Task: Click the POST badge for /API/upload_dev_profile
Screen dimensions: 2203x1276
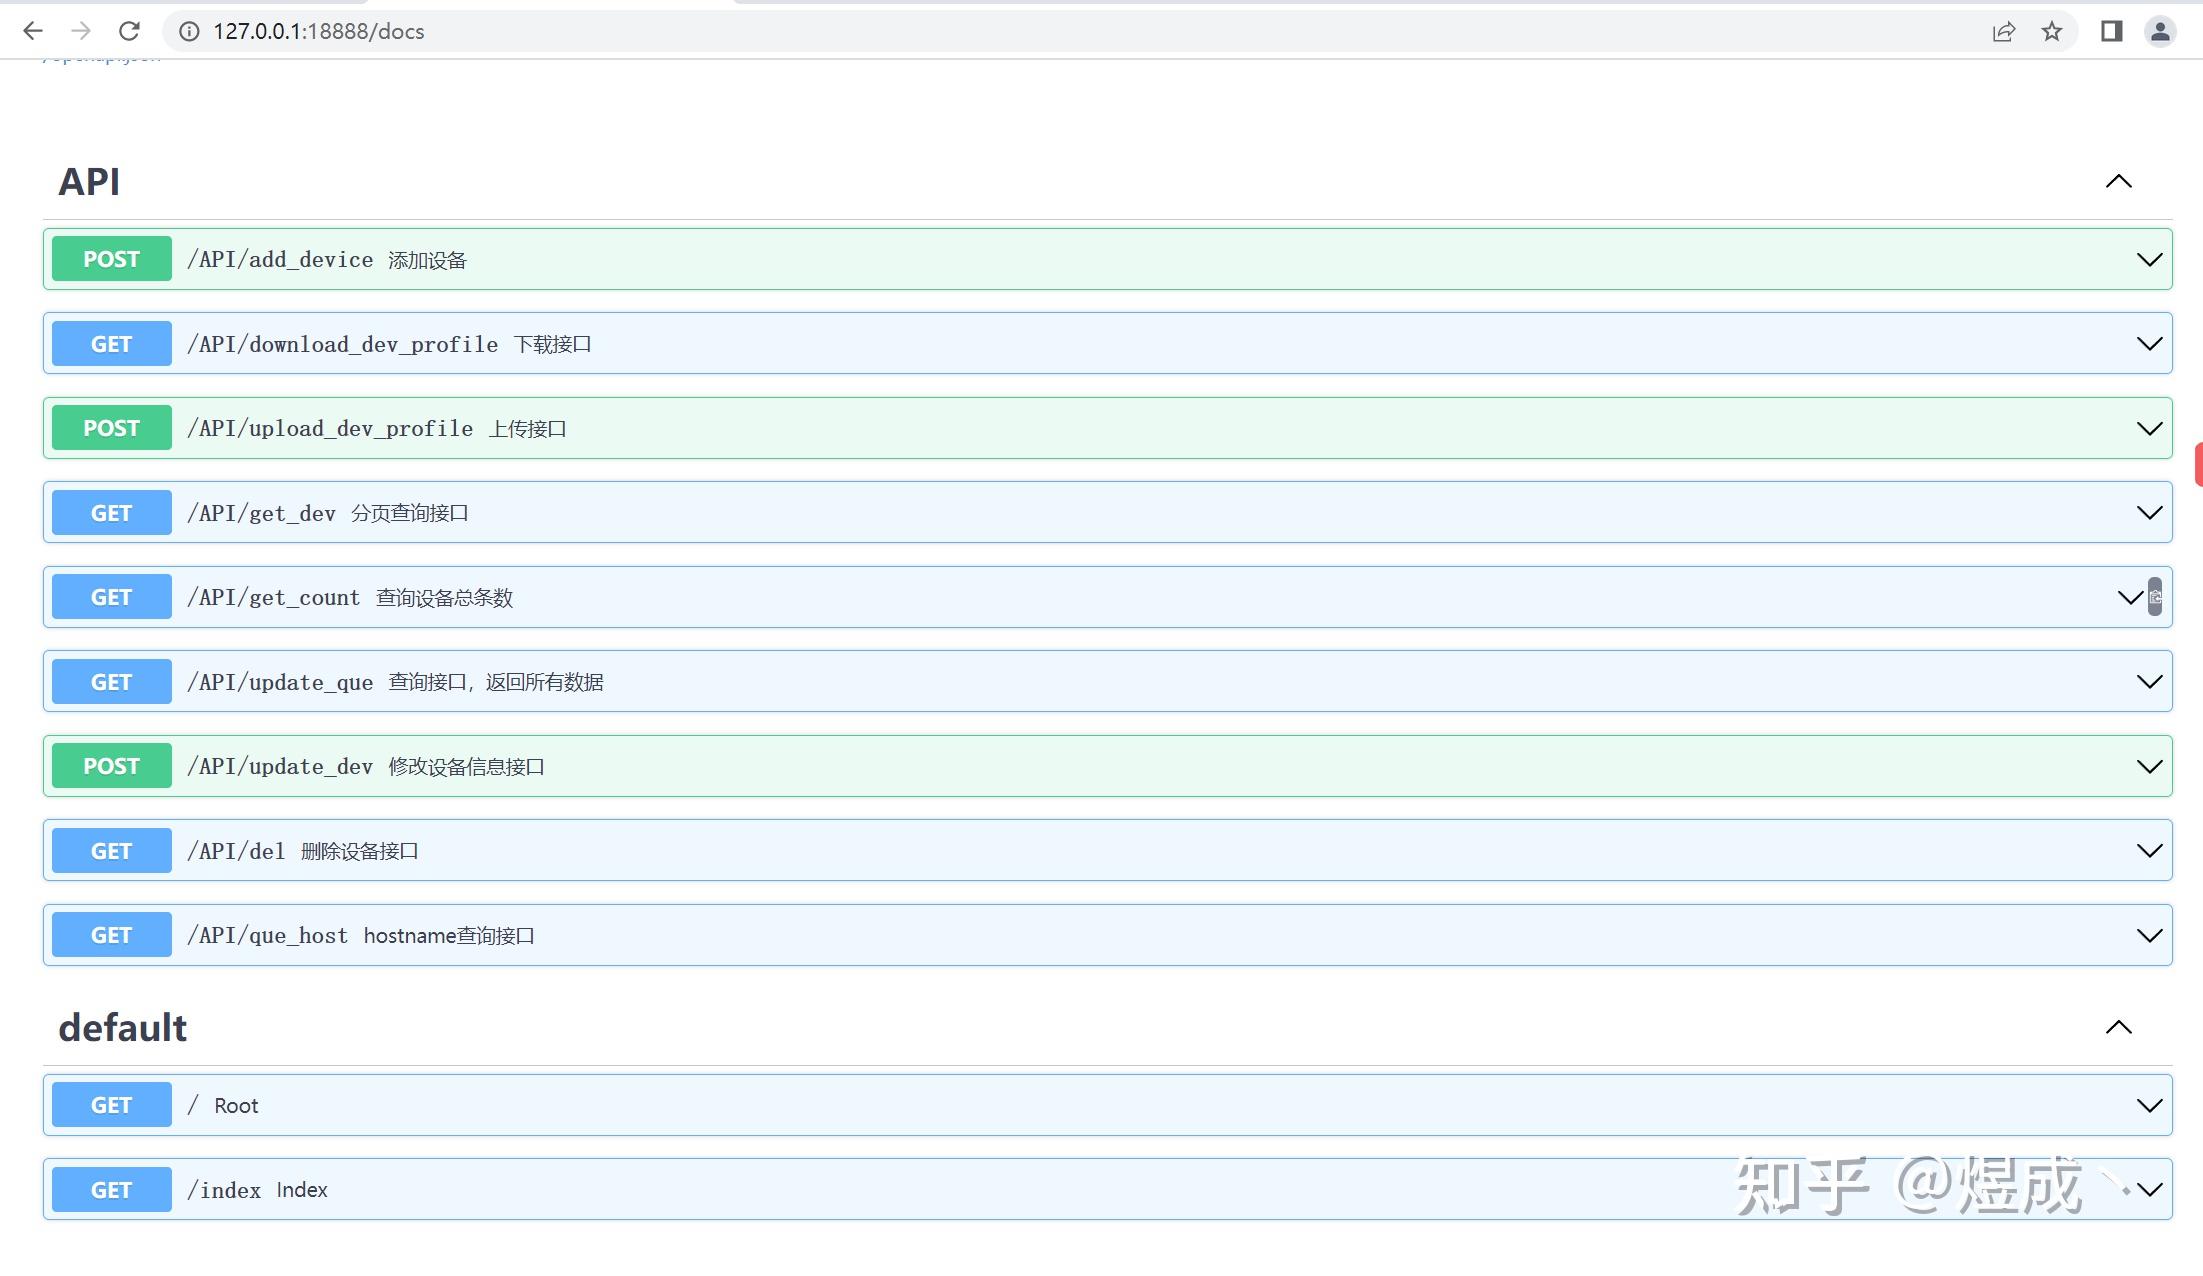Action: [111, 428]
